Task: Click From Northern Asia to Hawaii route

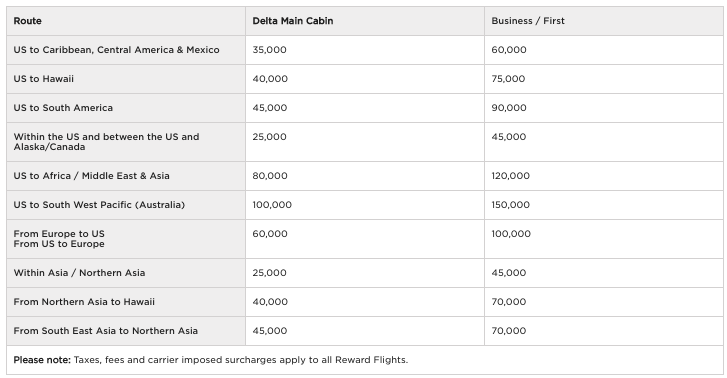Action: point(84,302)
